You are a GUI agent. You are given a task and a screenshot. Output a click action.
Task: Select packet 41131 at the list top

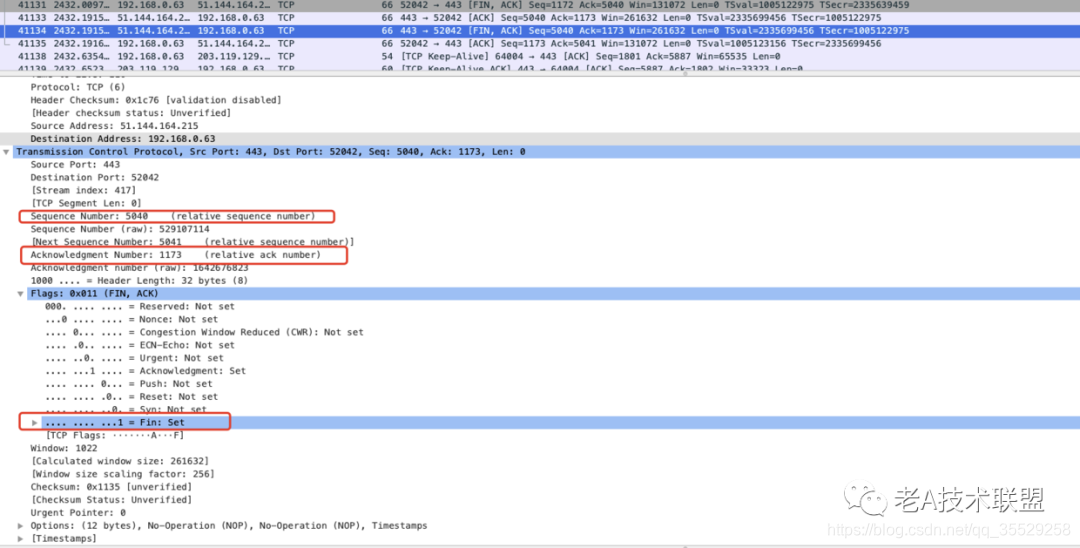click(540, 5)
